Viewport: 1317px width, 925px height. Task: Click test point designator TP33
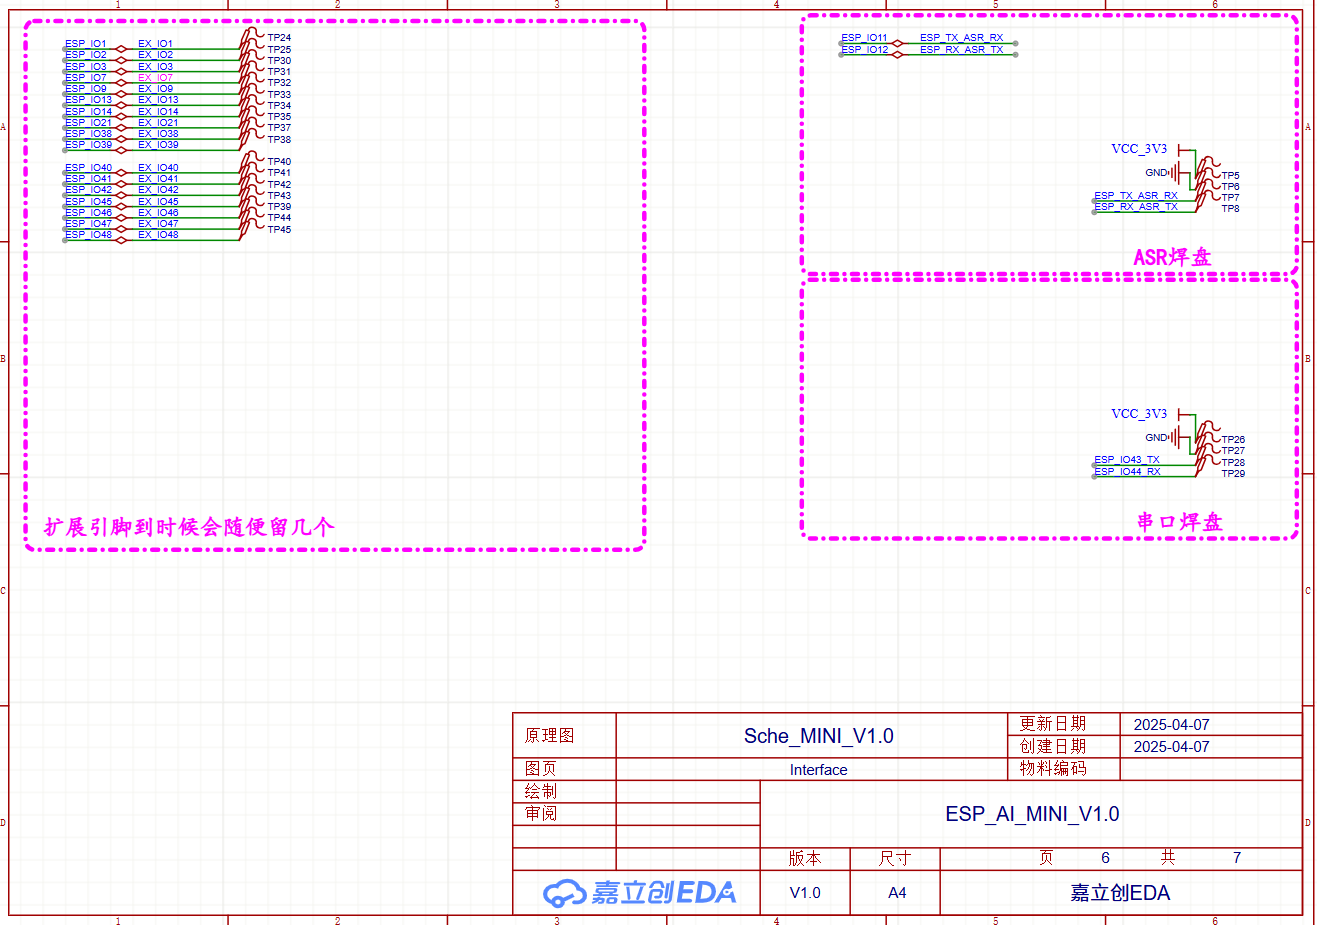[279, 95]
